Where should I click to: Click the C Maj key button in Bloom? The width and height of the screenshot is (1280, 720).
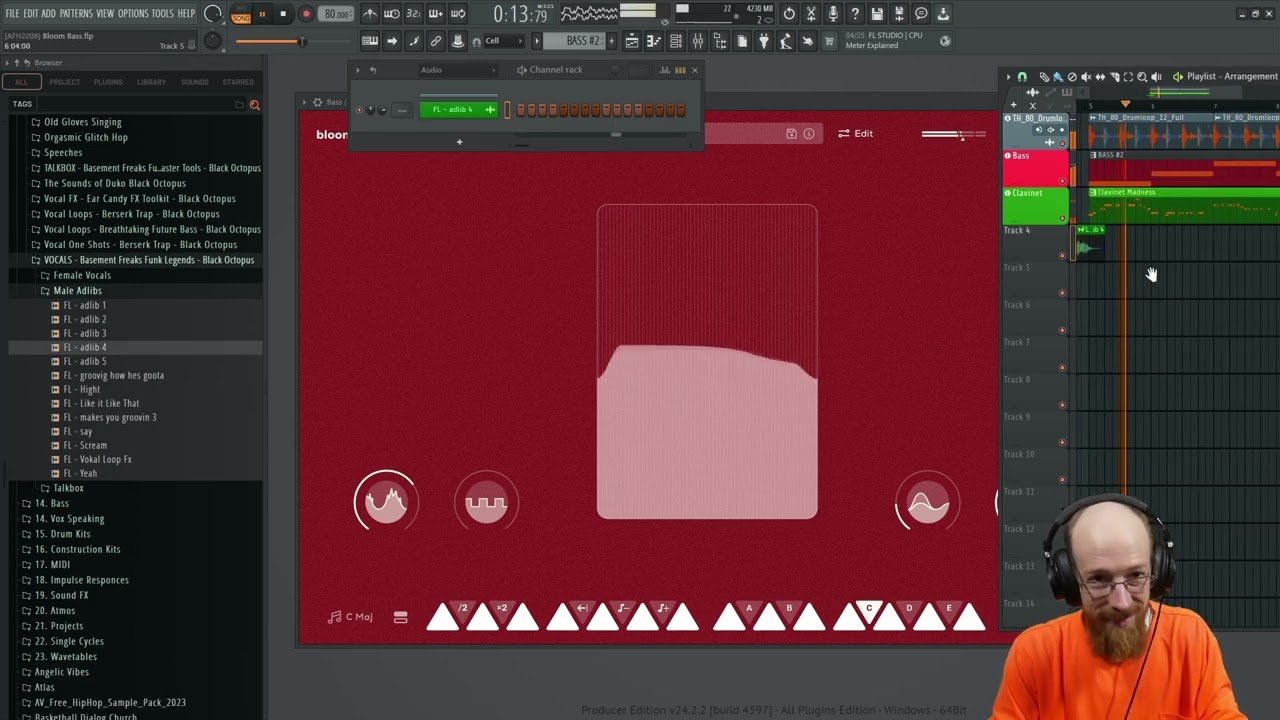[x=351, y=617]
